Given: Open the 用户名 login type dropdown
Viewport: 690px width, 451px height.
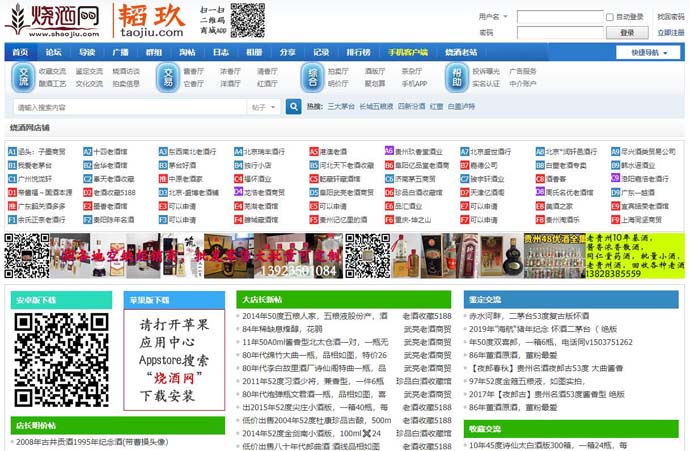Looking at the screenshot, I should coord(493,17).
